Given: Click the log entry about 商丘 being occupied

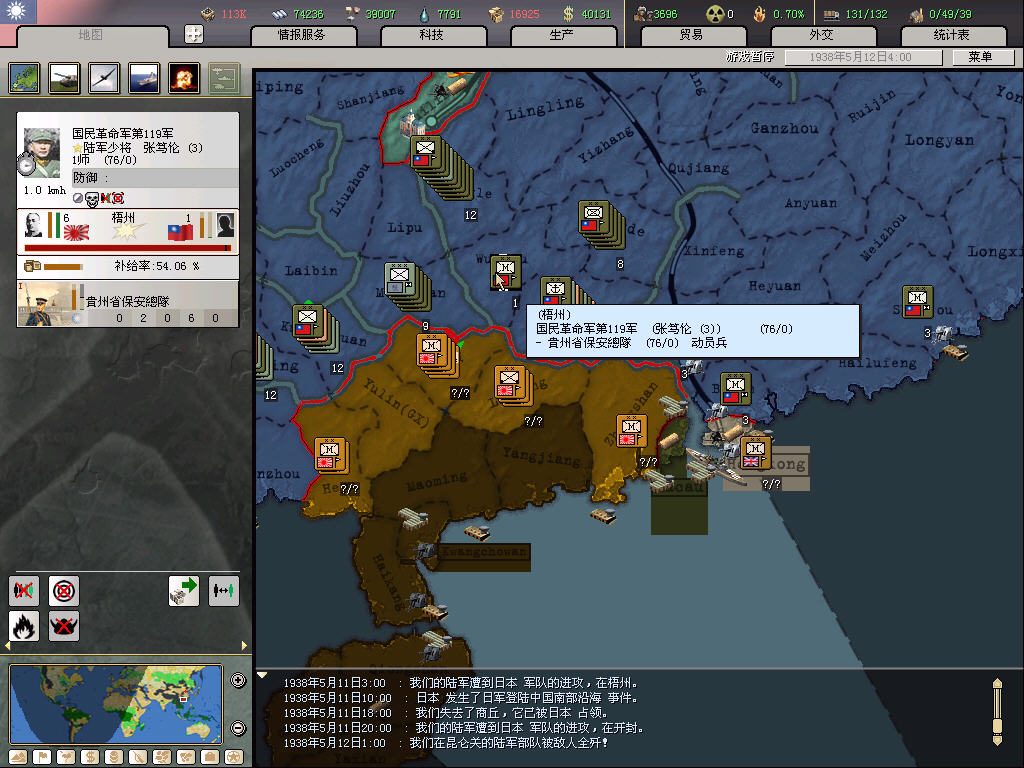Looking at the screenshot, I should tap(445, 713).
